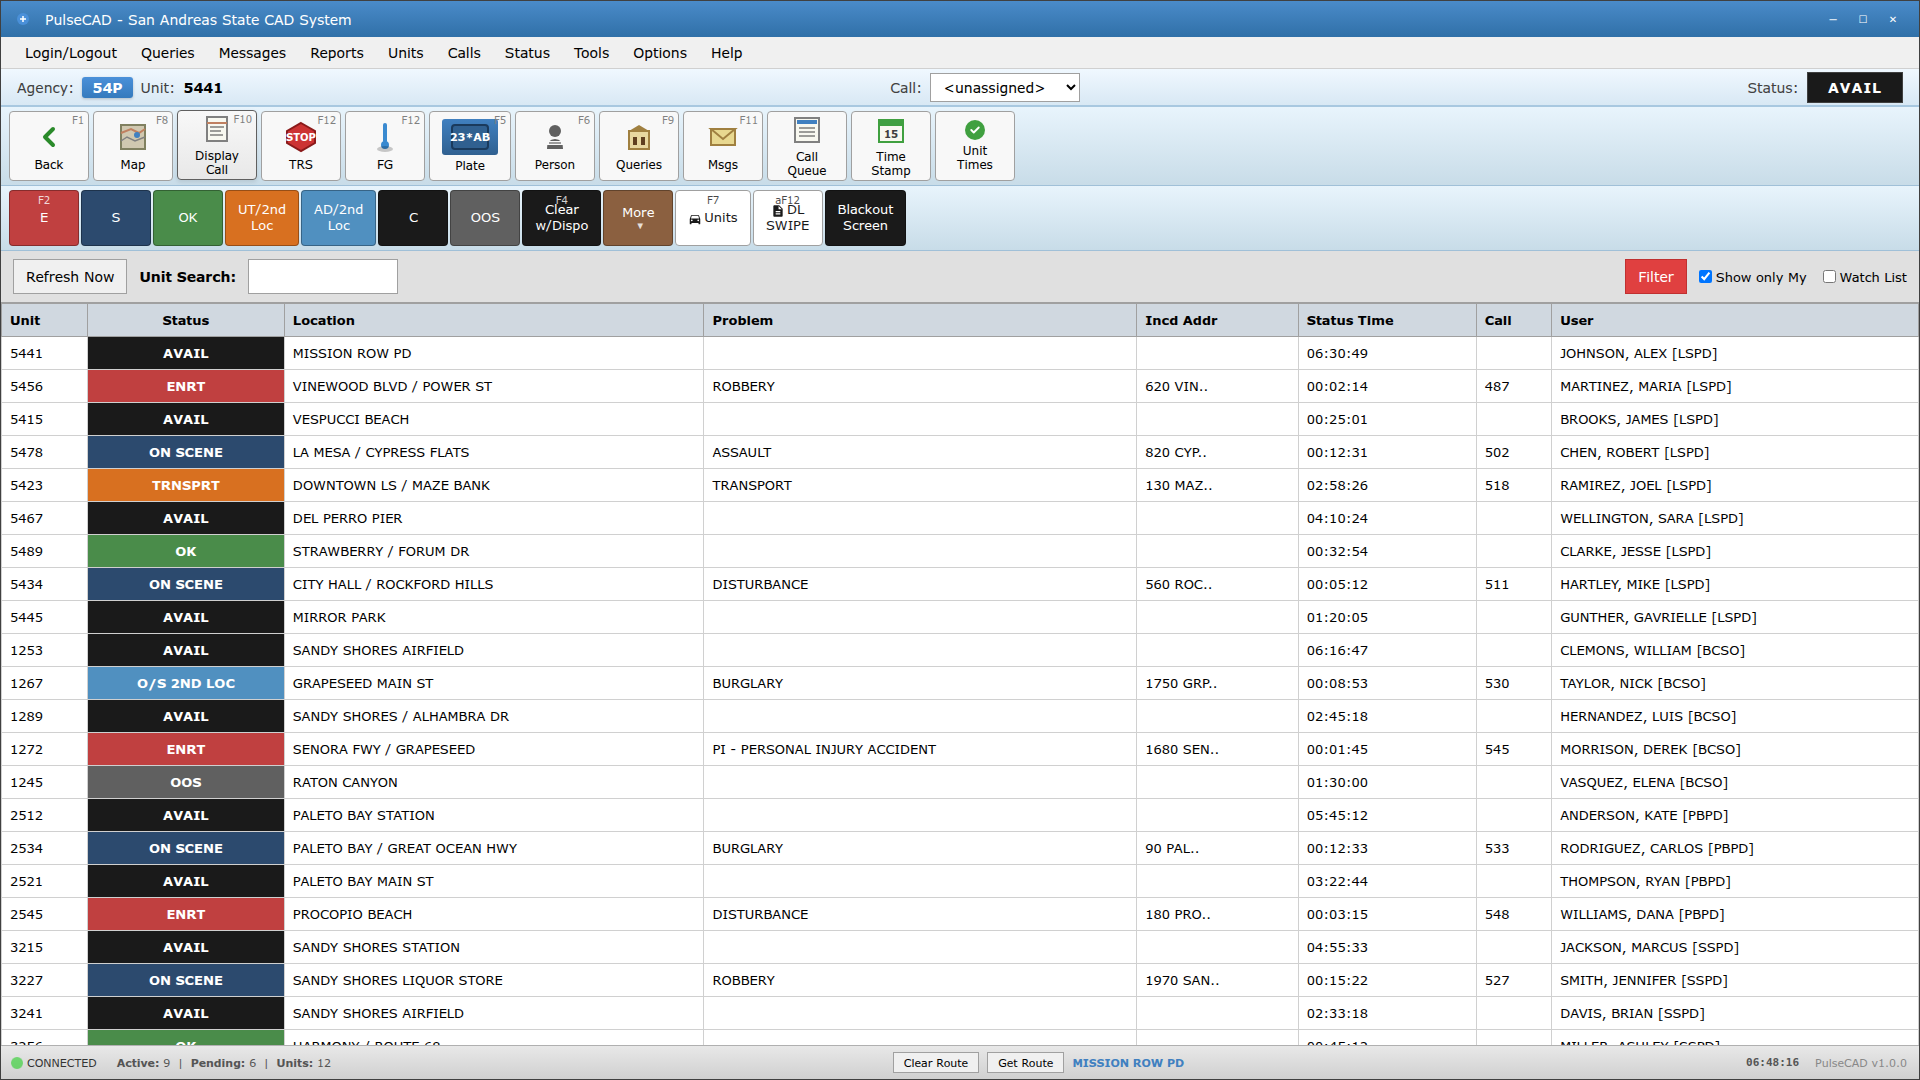Enable the Watch List checkbox
The image size is (1920, 1080).
pyautogui.click(x=1830, y=277)
